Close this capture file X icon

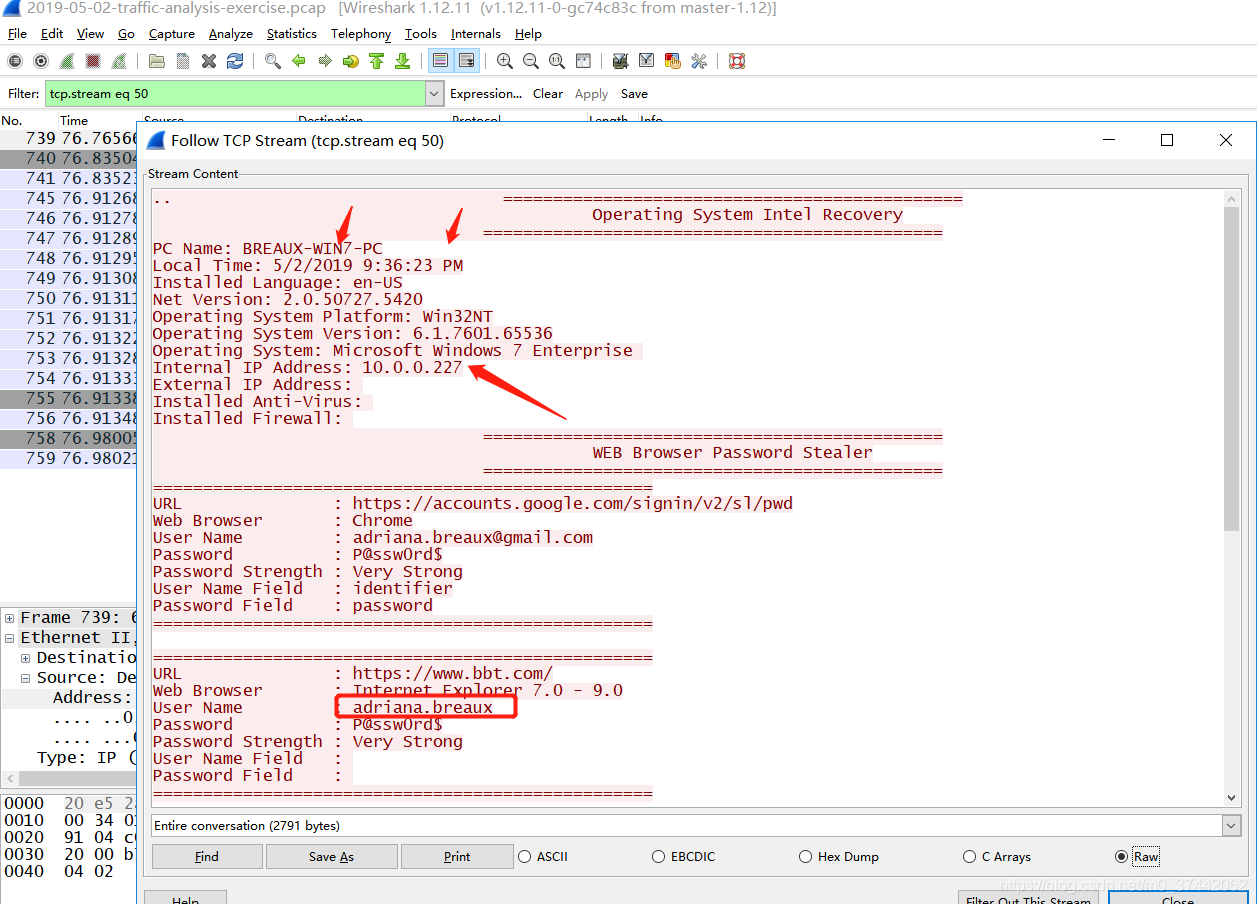click(209, 61)
